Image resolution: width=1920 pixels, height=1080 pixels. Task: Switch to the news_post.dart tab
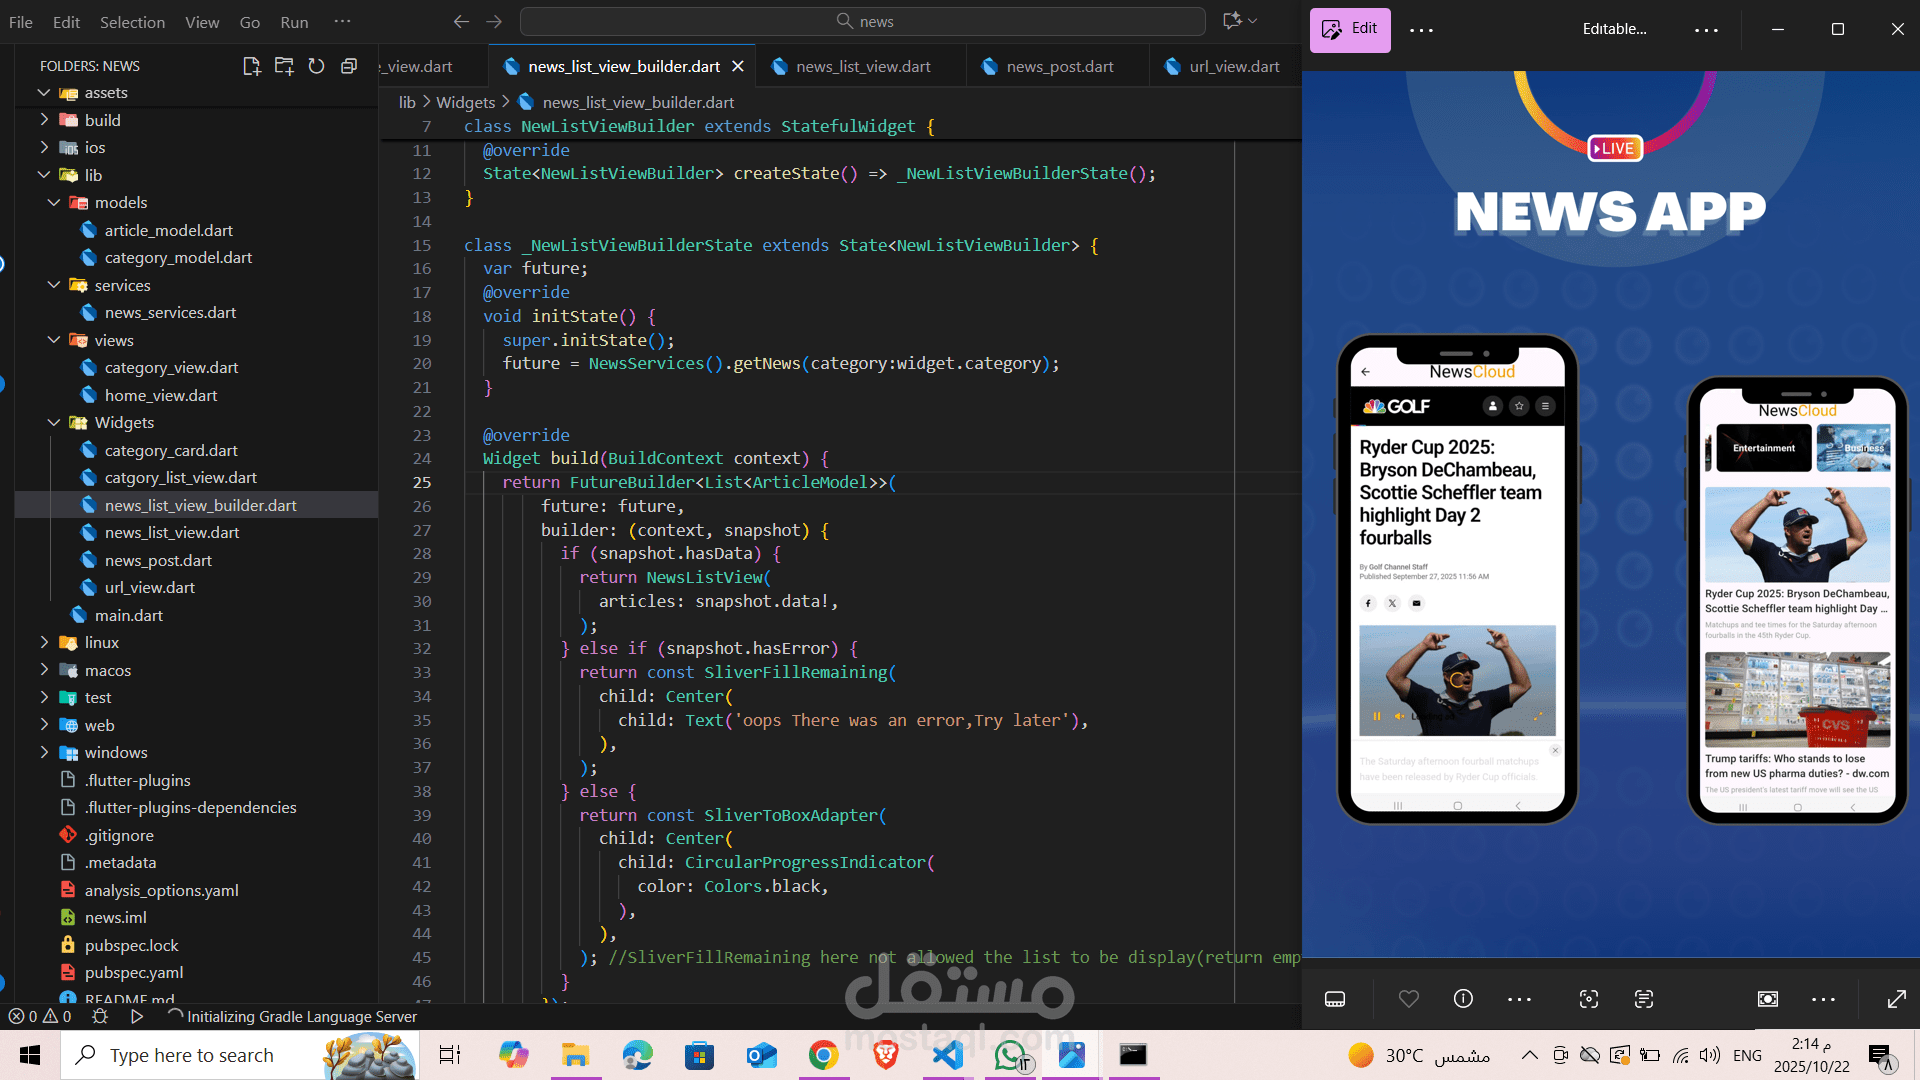(x=1059, y=66)
